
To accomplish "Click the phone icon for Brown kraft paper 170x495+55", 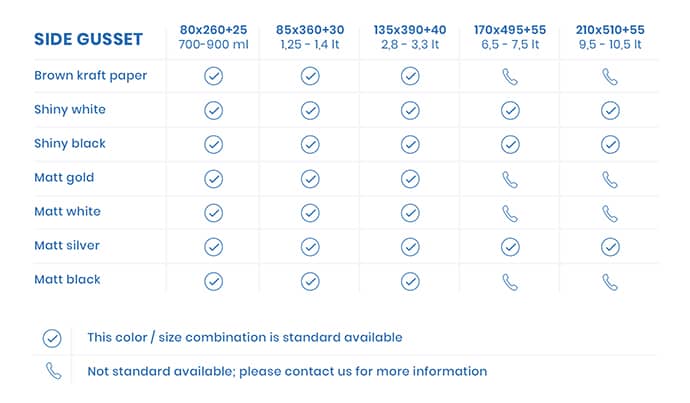I will click(510, 77).
